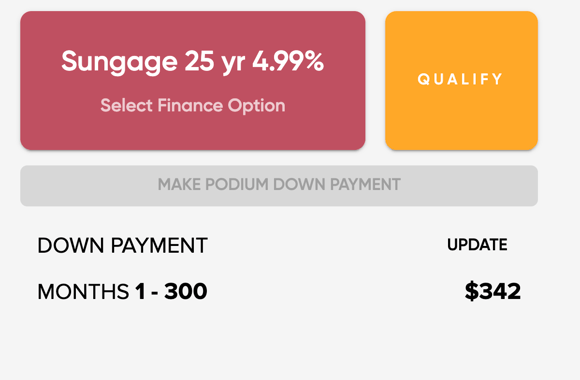
Task: Click the word 'Sungage' in the red card
Action: click(x=119, y=63)
